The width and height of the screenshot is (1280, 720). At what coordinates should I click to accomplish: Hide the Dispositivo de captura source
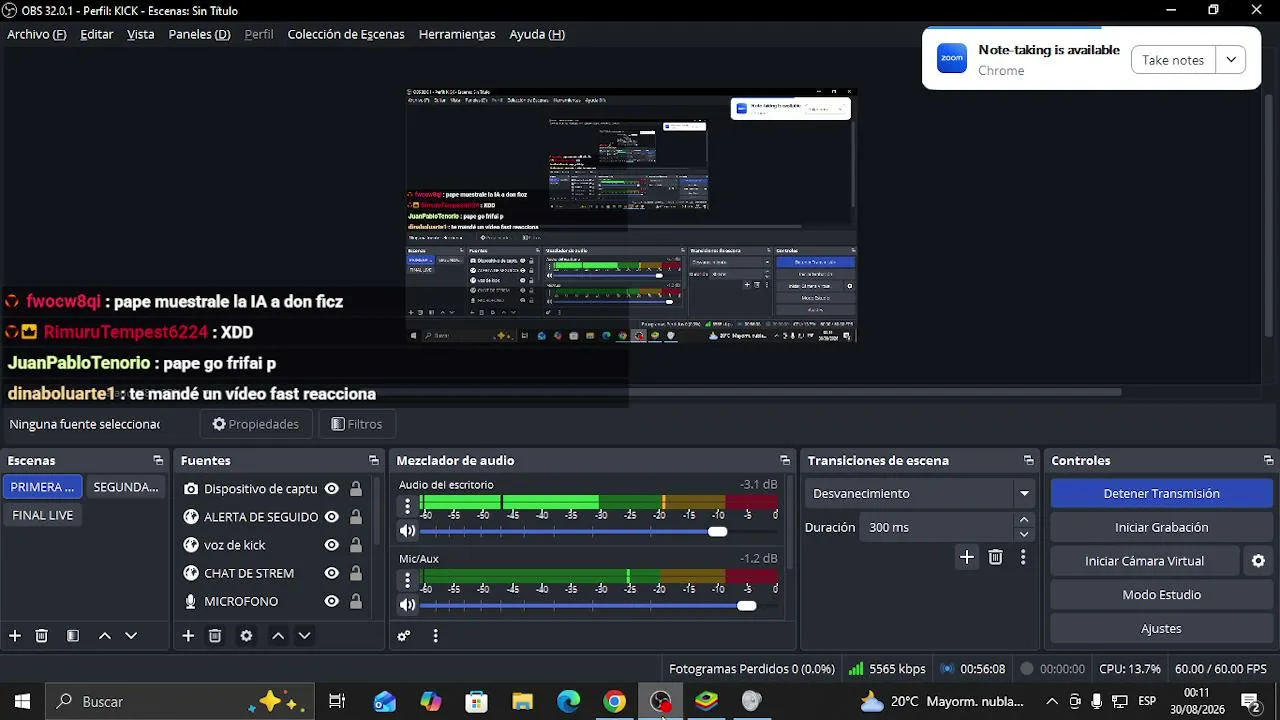click(331, 489)
